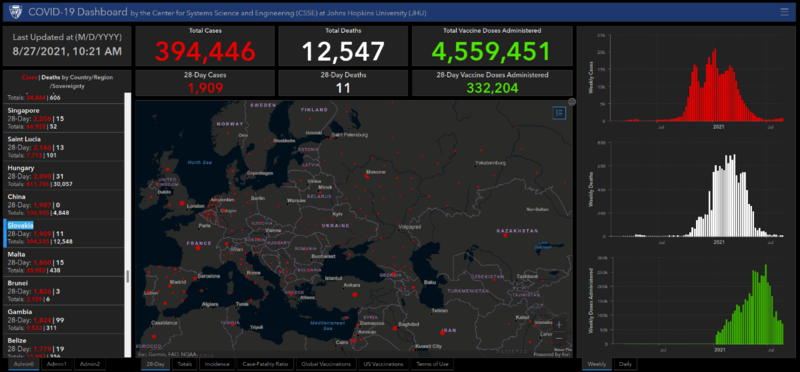This screenshot has height=372, width=800.
Task: Click the last updated timestamp 8/27/2021
Action: [67, 51]
